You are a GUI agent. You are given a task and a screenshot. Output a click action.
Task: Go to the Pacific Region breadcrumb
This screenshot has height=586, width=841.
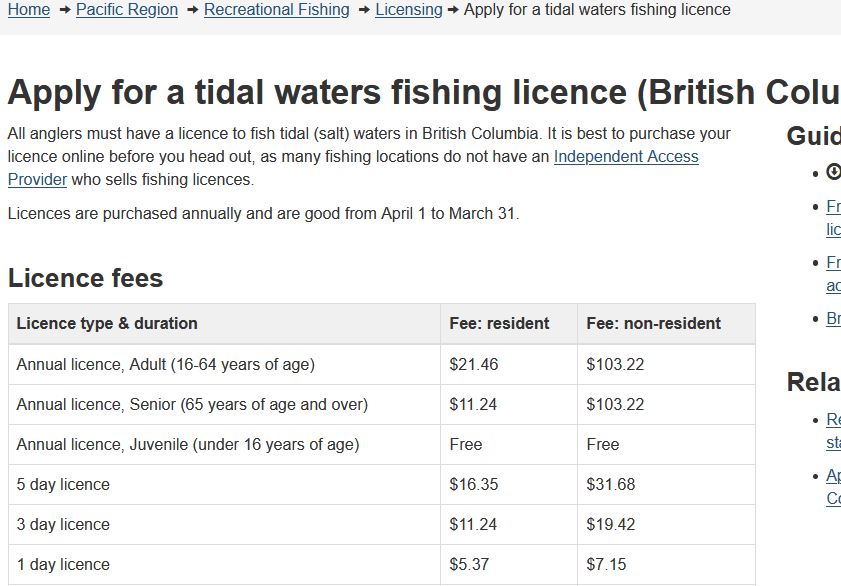click(127, 10)
